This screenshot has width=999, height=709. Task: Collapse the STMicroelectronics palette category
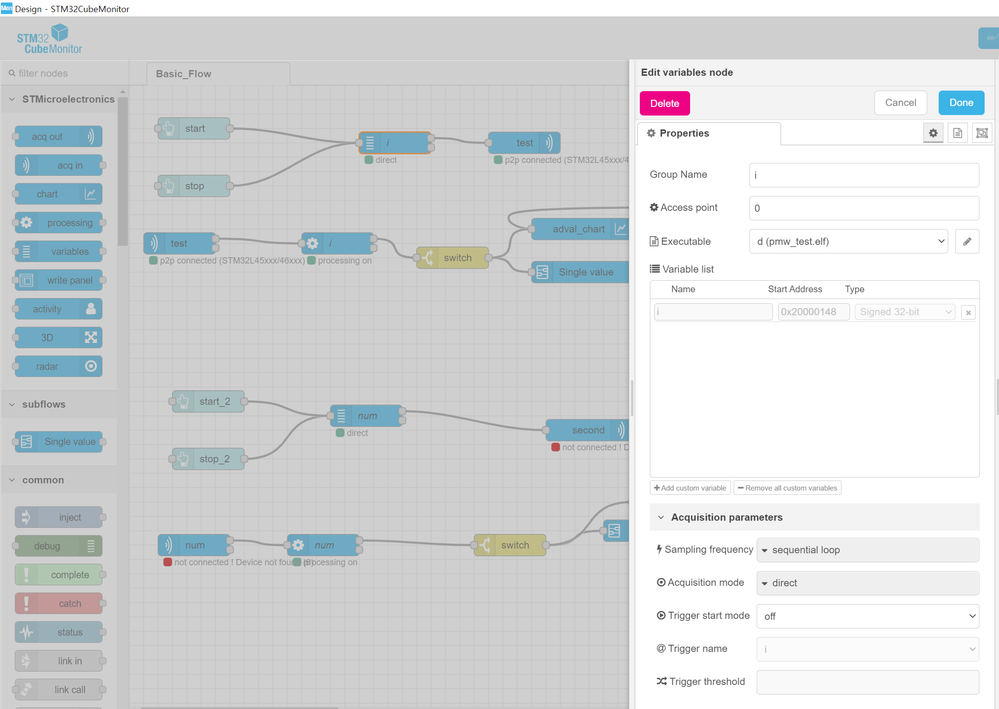coord(13,99)
